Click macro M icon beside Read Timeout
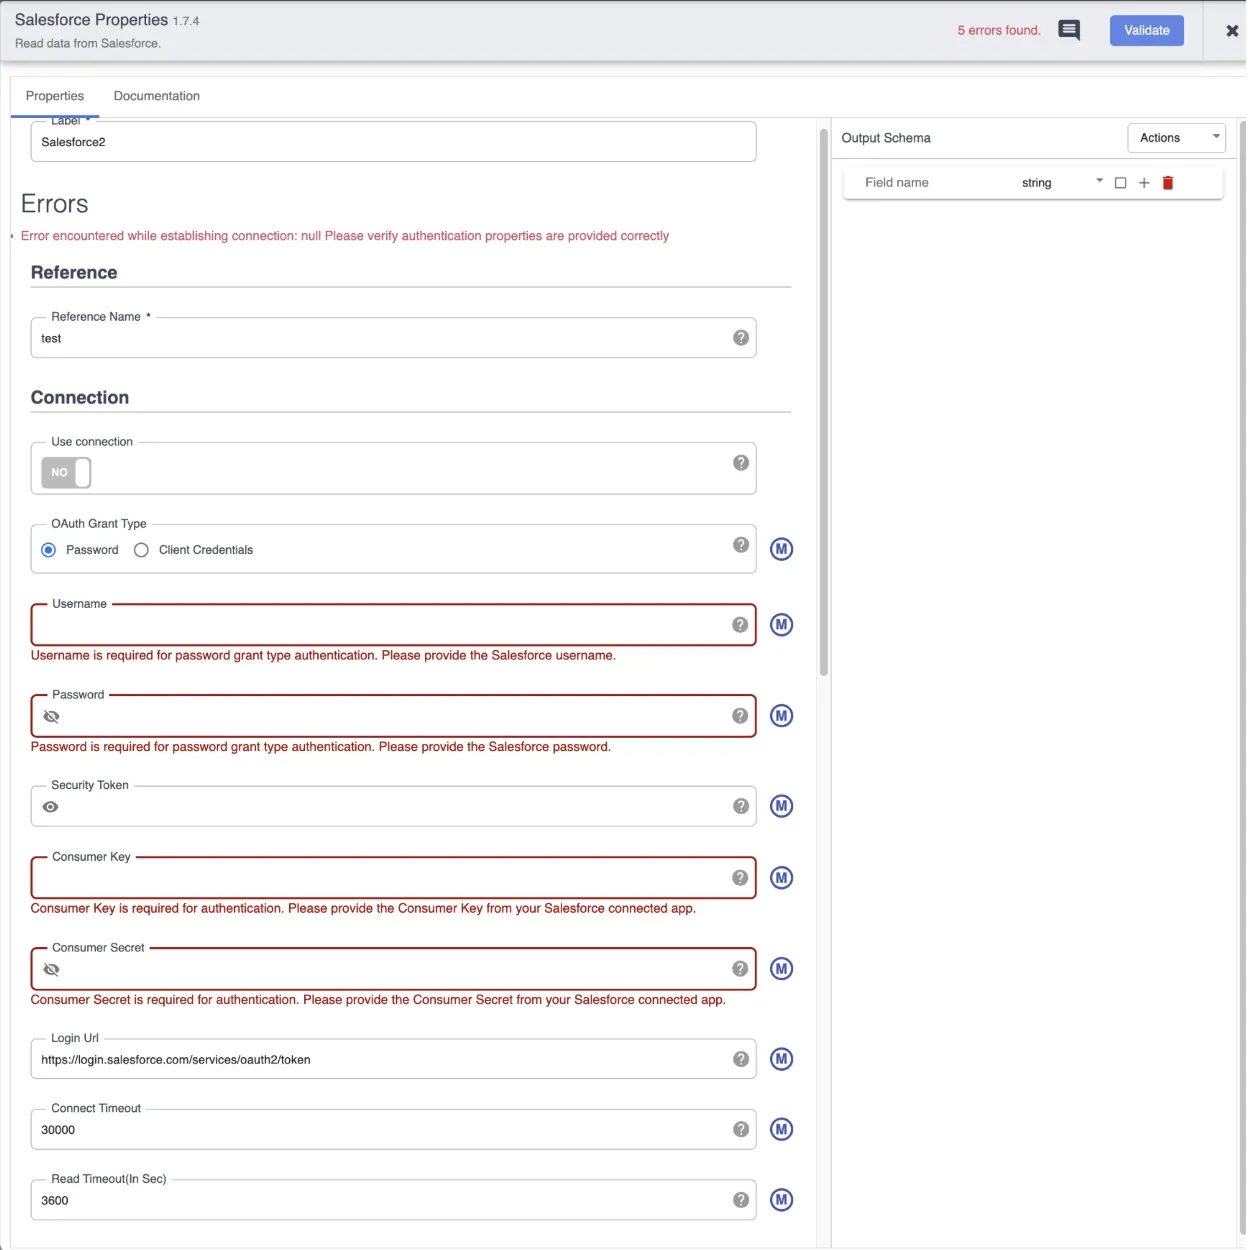This screenshot has height=1250, width=1248. click(782, 1200)
